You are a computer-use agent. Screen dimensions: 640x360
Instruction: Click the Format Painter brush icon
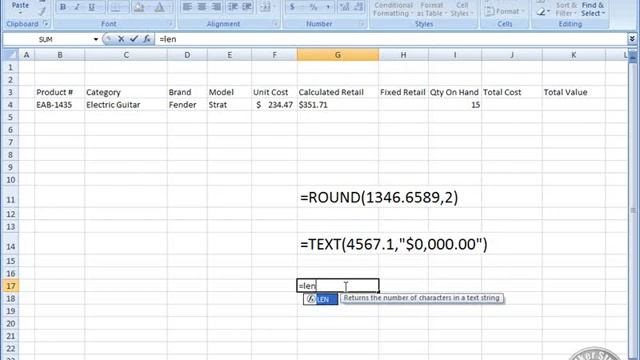[42, 11]
